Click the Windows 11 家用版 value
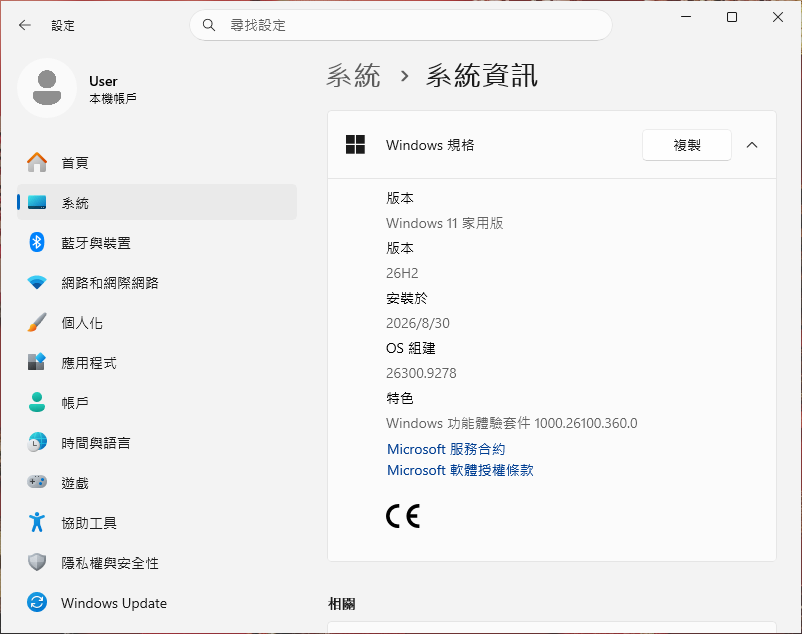This screenshot has width=802, height=634. (x=444, y=223)
